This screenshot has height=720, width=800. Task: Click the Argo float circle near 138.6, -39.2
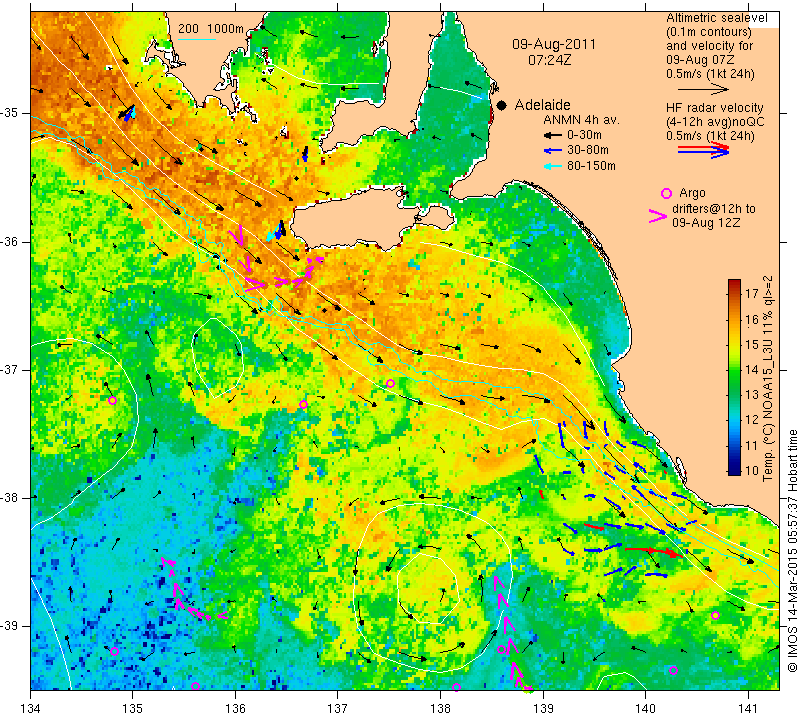[502, 649]
